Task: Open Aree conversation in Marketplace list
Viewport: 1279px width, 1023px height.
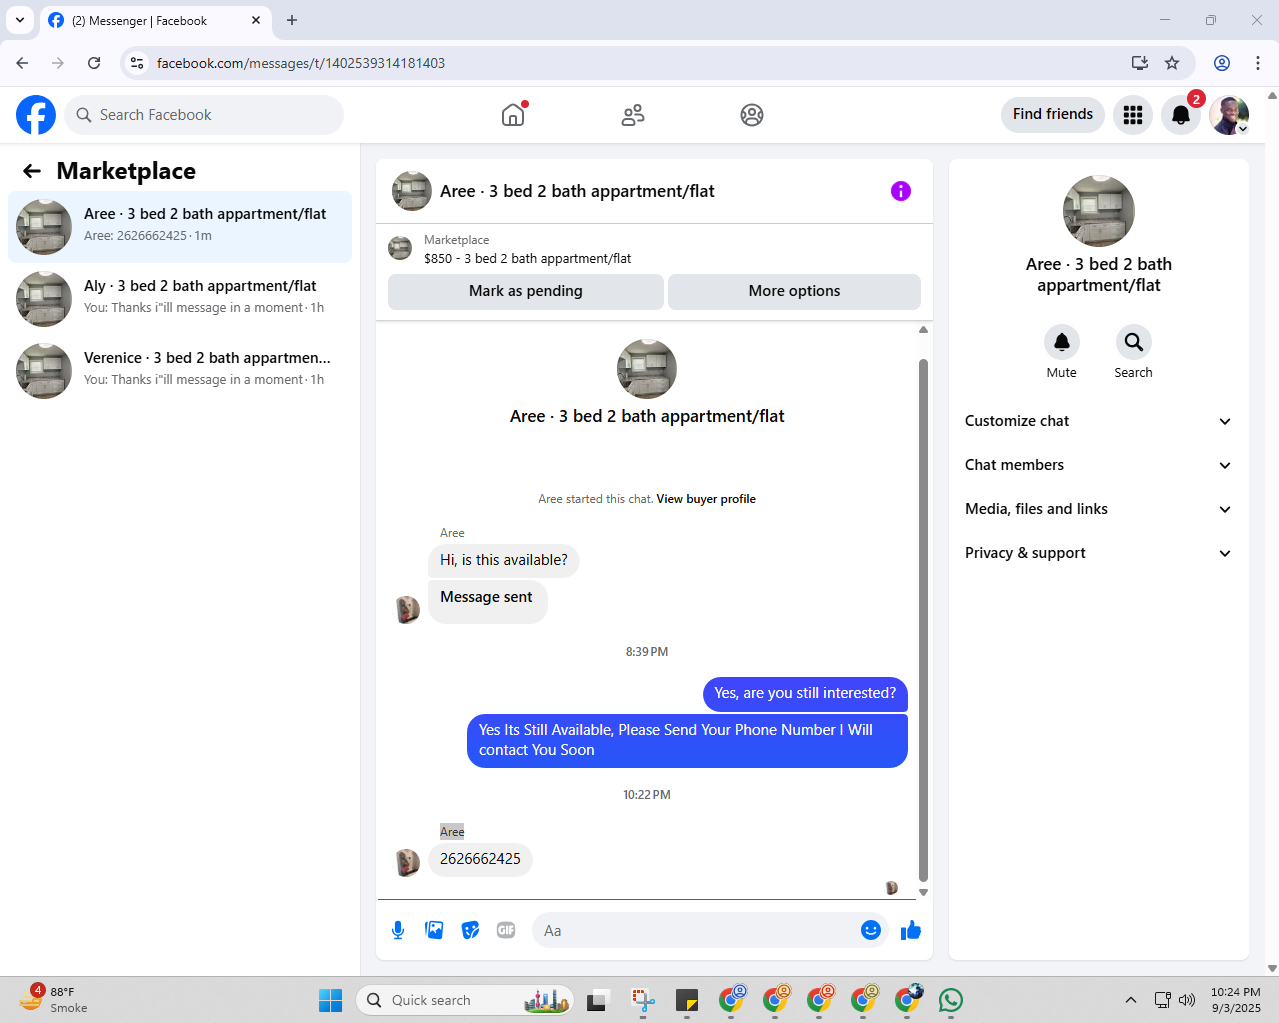Action: [x=180, y=227]
